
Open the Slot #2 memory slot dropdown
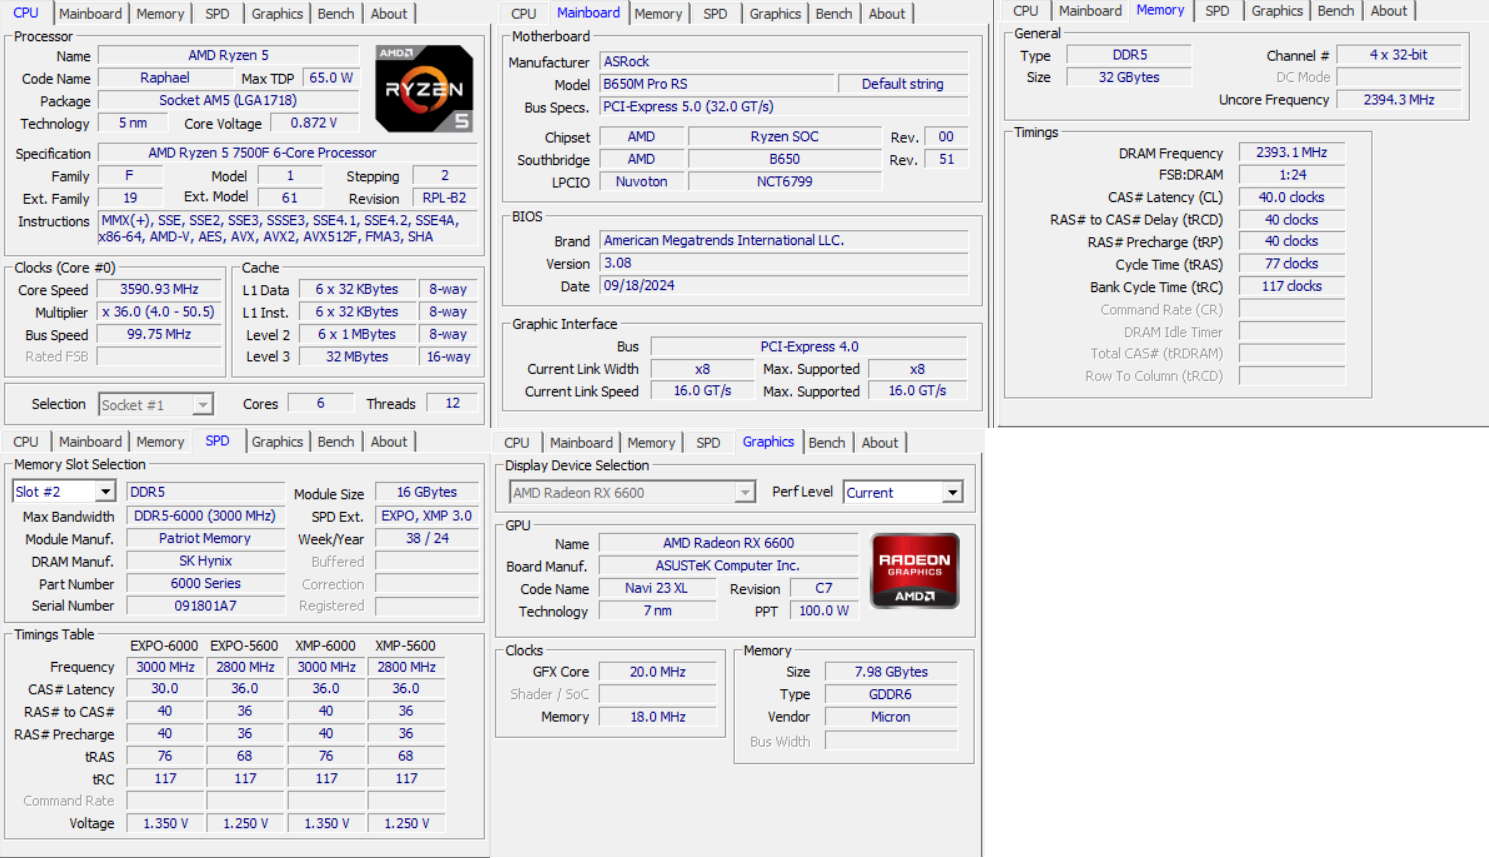(105, 492)
